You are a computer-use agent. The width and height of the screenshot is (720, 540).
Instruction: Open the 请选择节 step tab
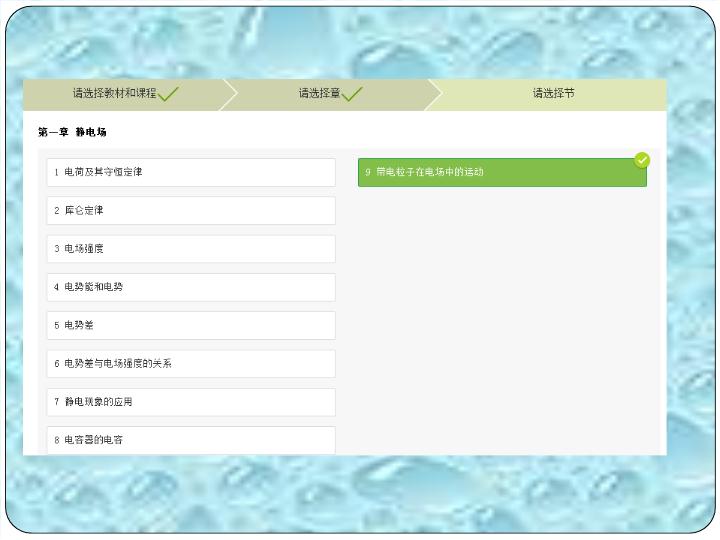[553, 94]
